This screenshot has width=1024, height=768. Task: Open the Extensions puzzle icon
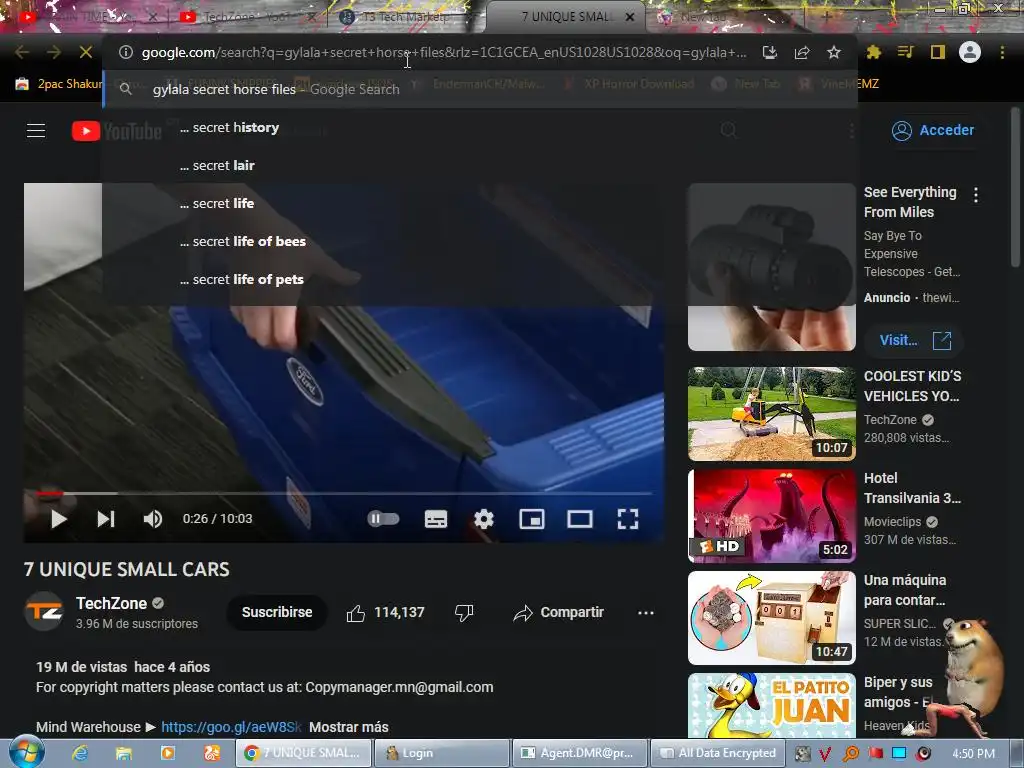[x=874, y=52]
